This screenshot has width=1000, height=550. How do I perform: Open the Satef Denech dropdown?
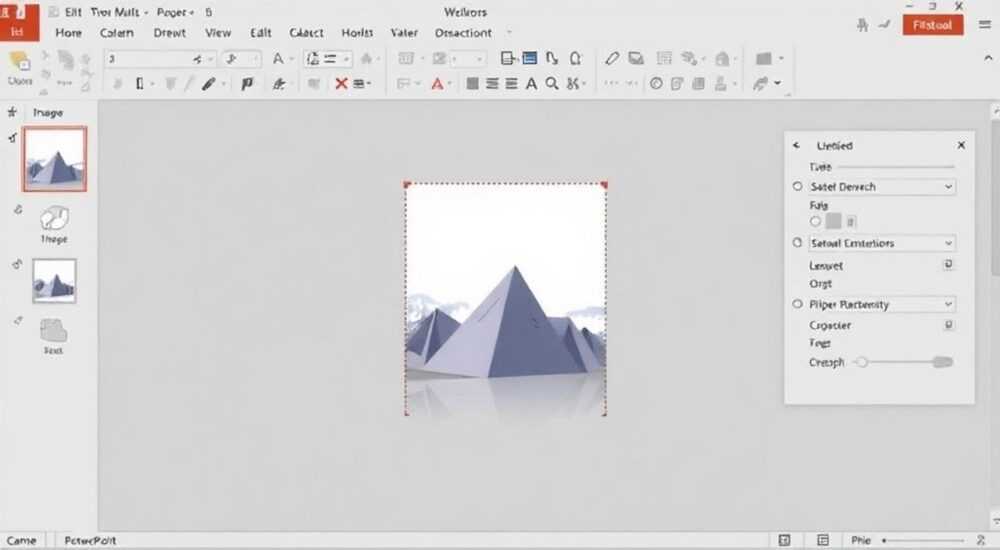(881, 187)
